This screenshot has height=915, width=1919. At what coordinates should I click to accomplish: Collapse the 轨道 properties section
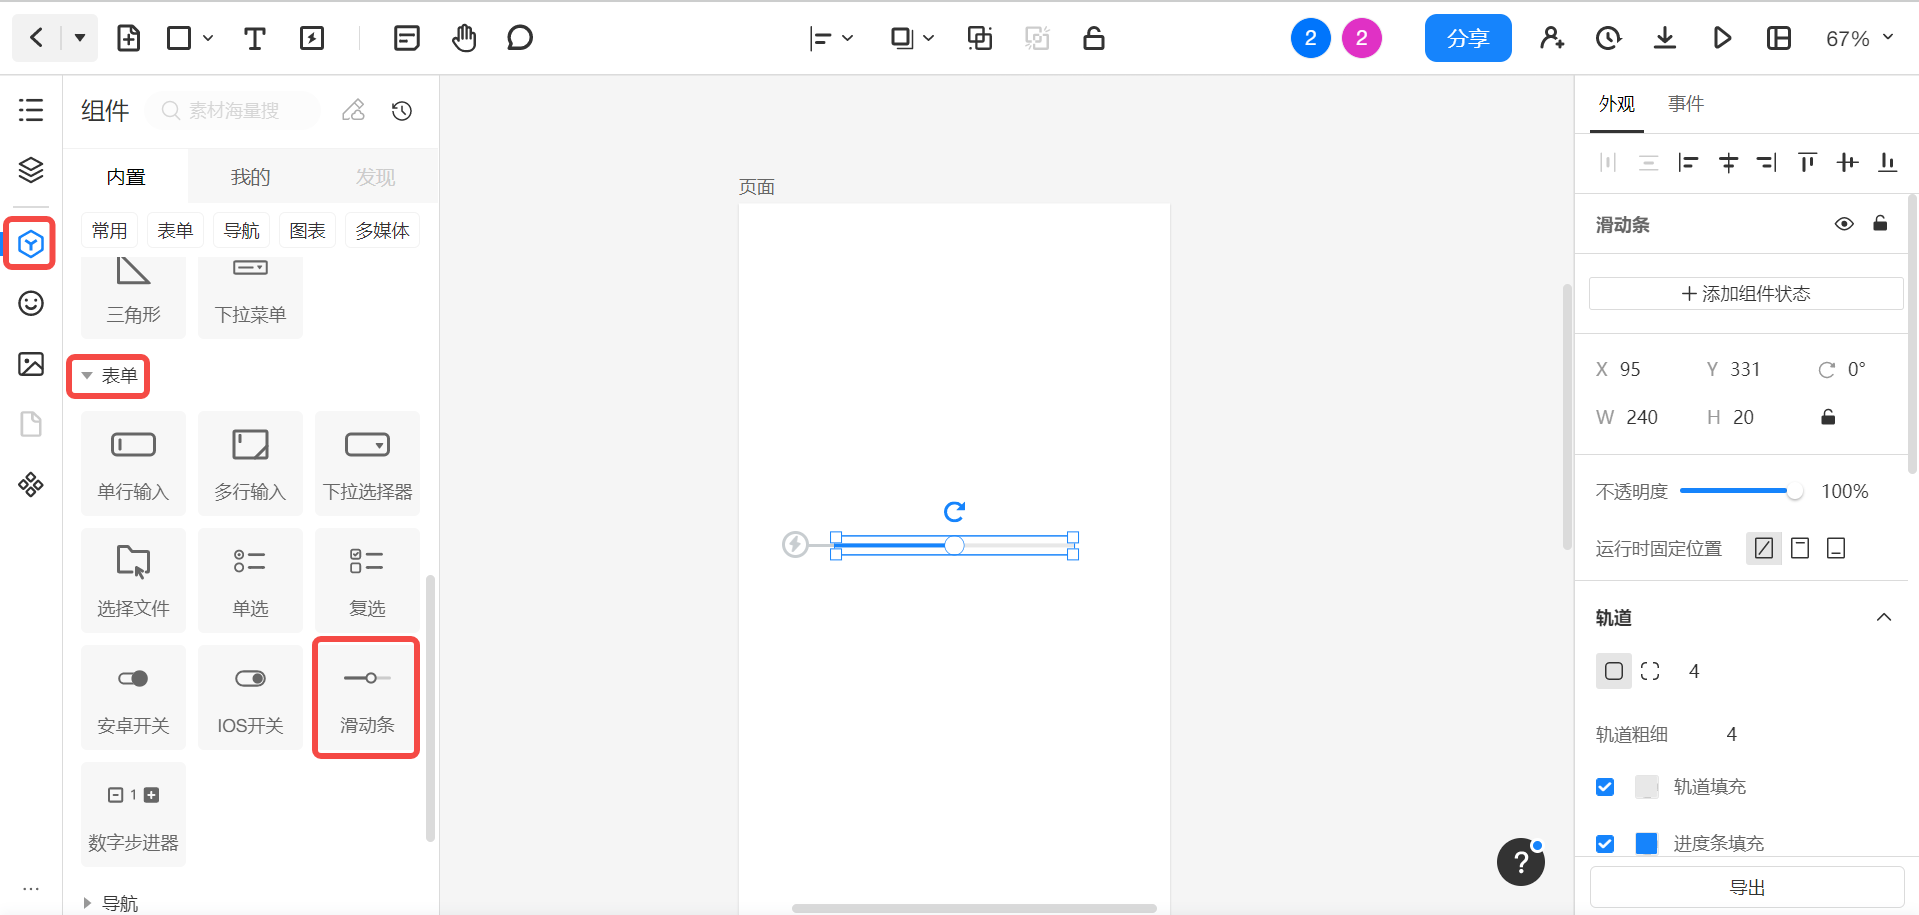click(x=1884, y=618)
